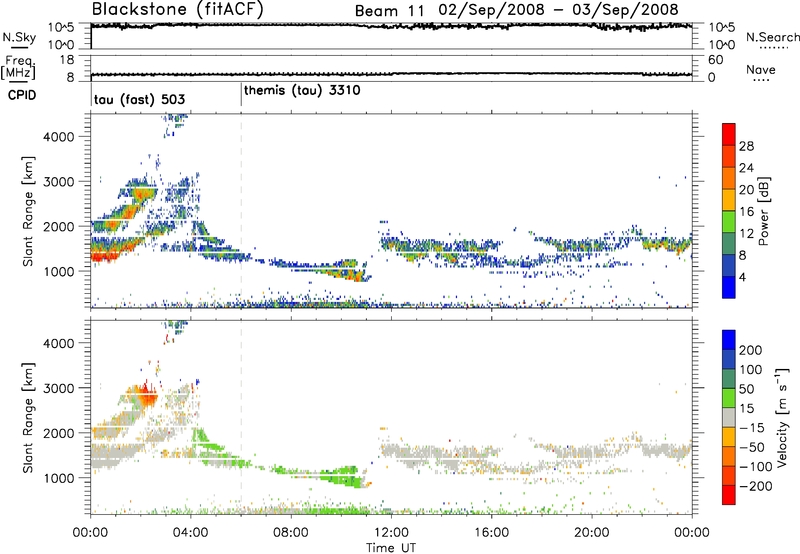This screenshot has width=800, height=554.
Task: Select the "12" label on Power colorbar
Action: pyautogui.click(x=746, y=234)
